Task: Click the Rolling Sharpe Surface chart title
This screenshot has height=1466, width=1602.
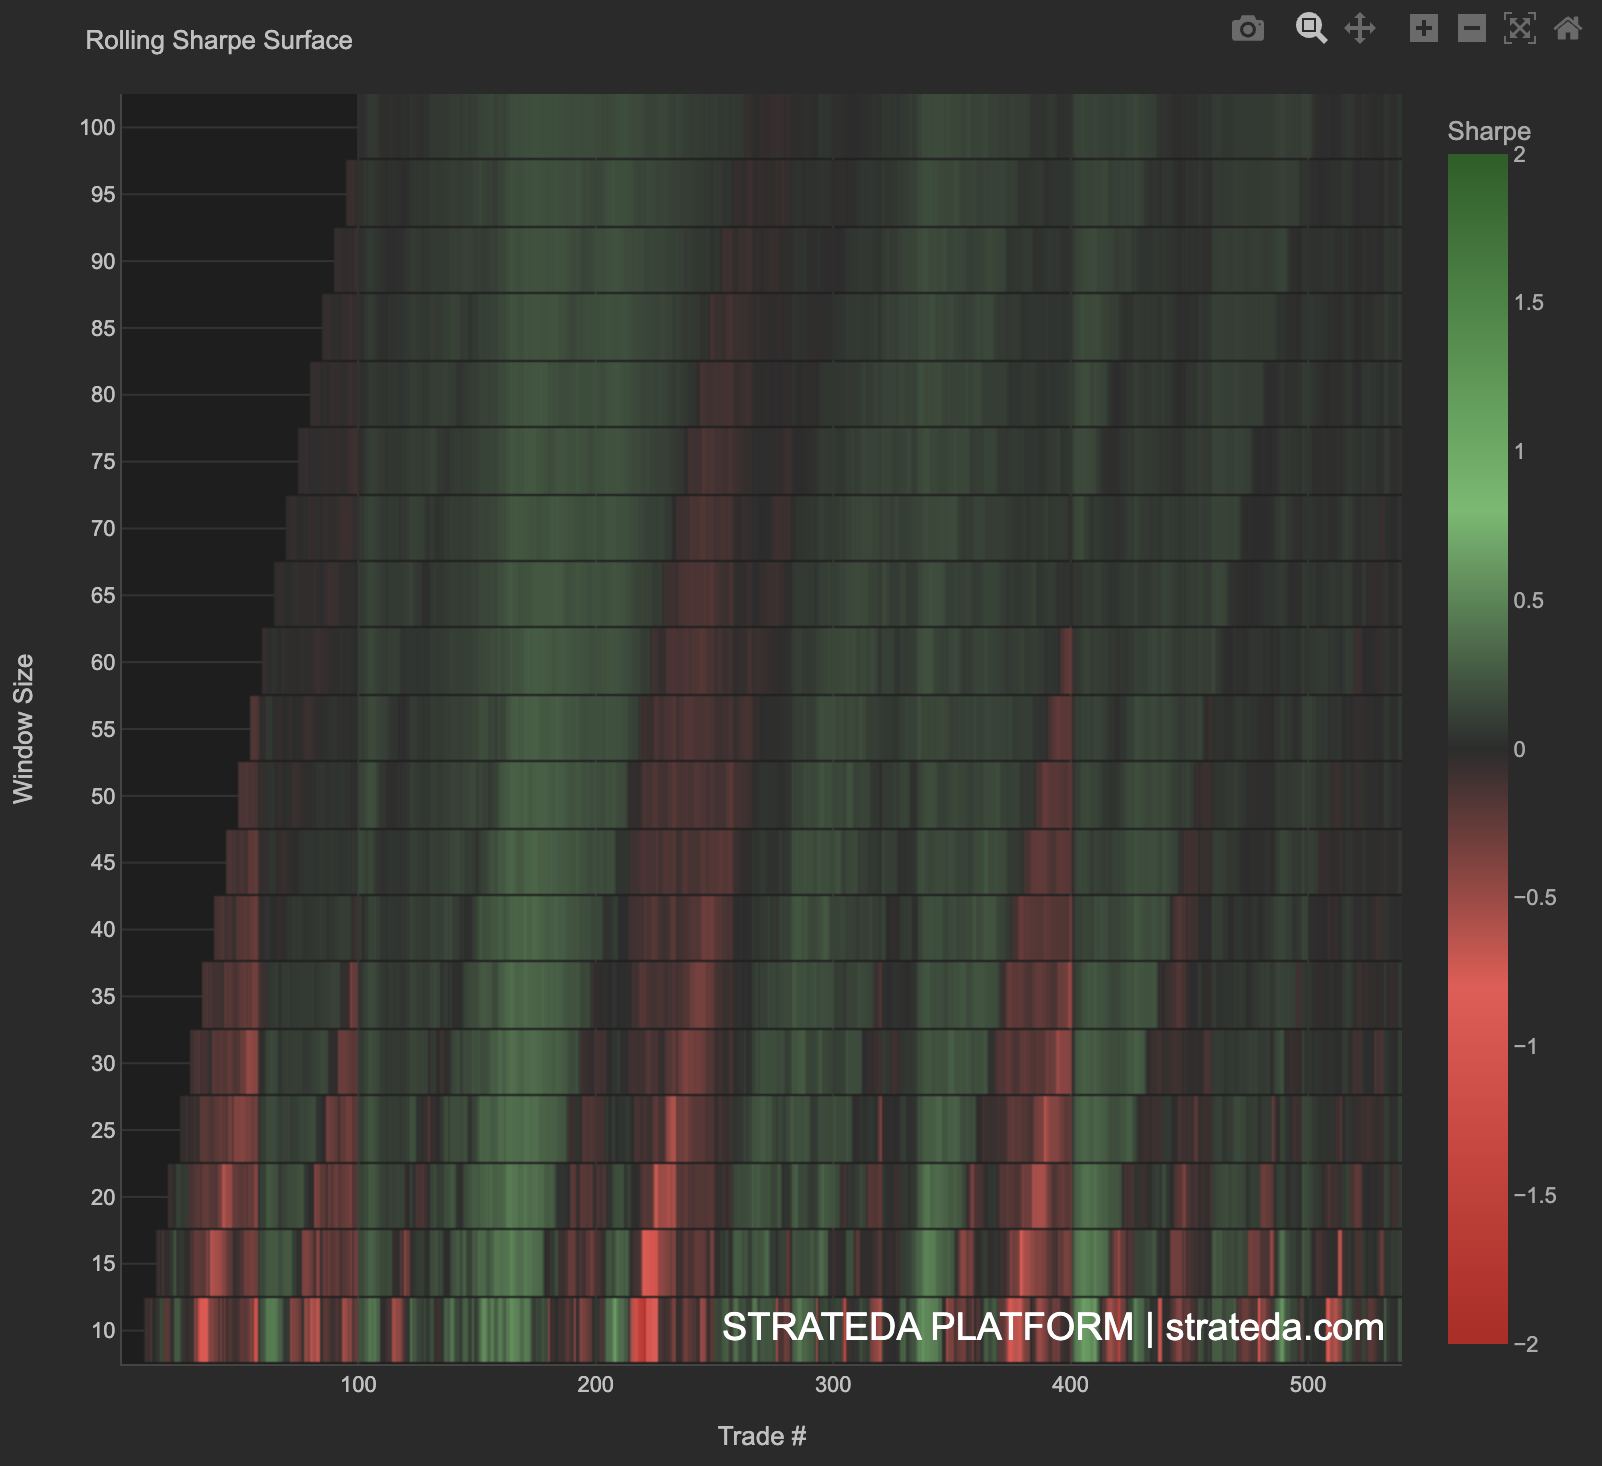Action: [x=218, y=41]
